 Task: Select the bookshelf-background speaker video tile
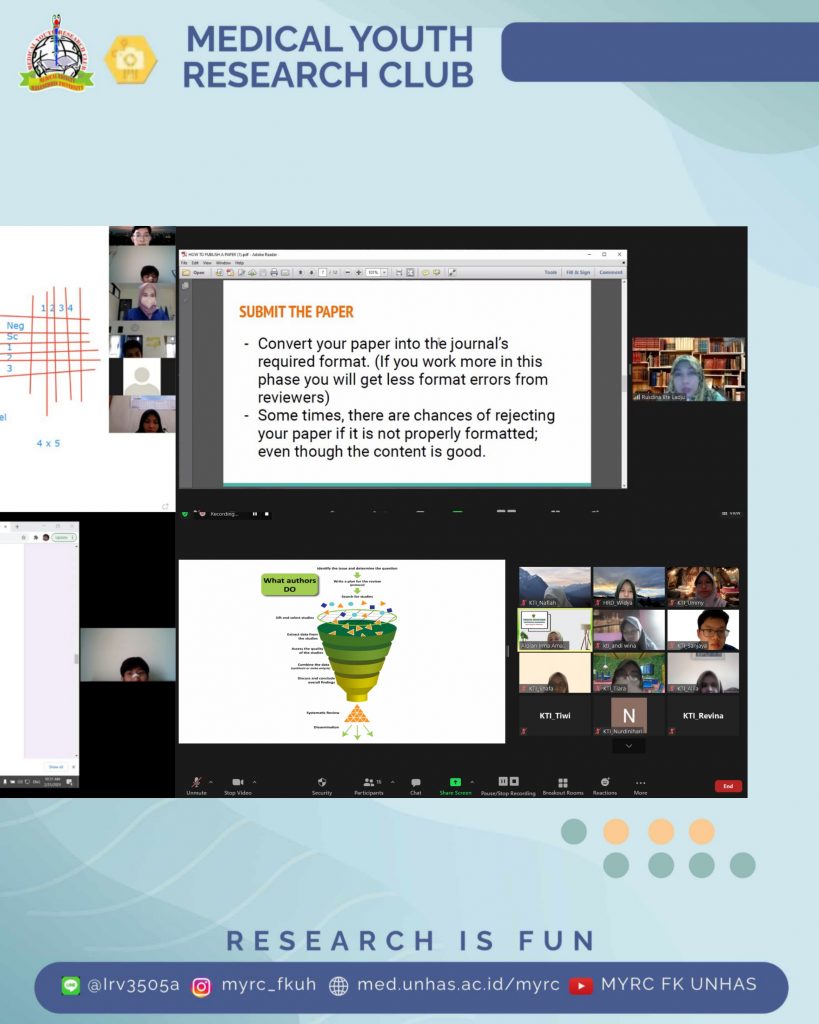tap(688, 369)
